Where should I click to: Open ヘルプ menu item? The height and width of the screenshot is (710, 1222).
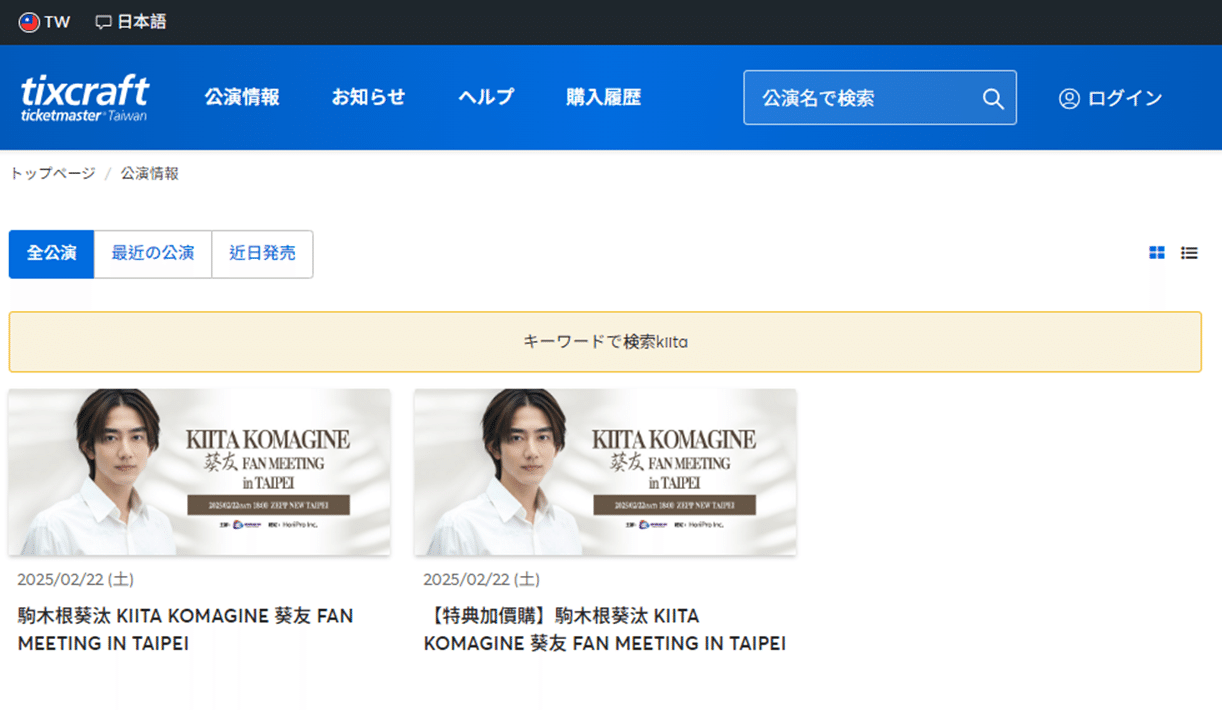click(x=486, y=97)
